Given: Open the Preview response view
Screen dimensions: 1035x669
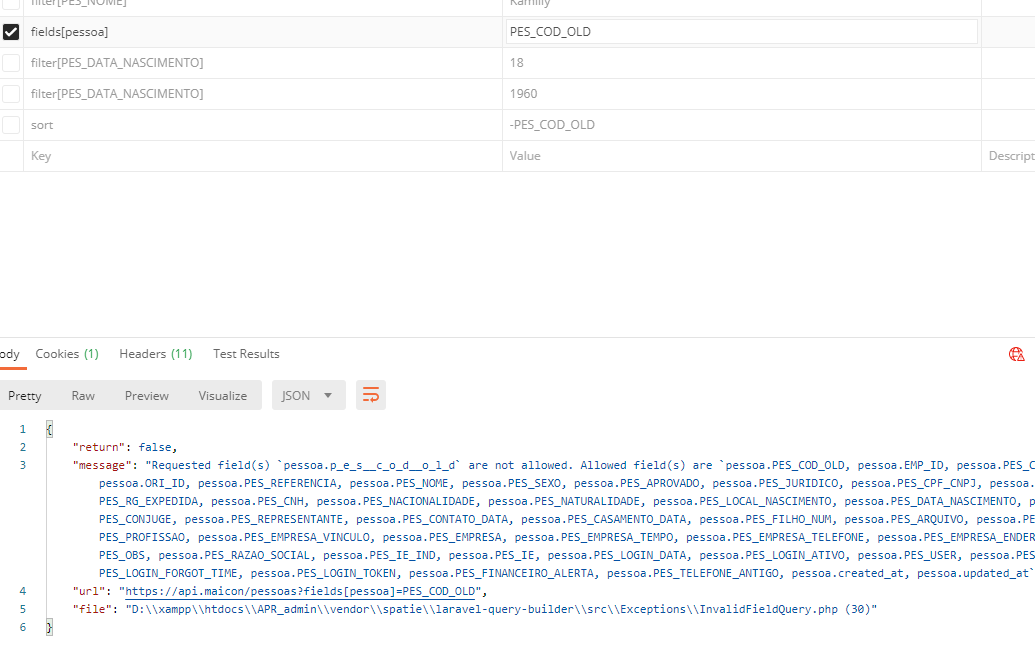Looking at the screenshot, I should [x=146, y=395].
